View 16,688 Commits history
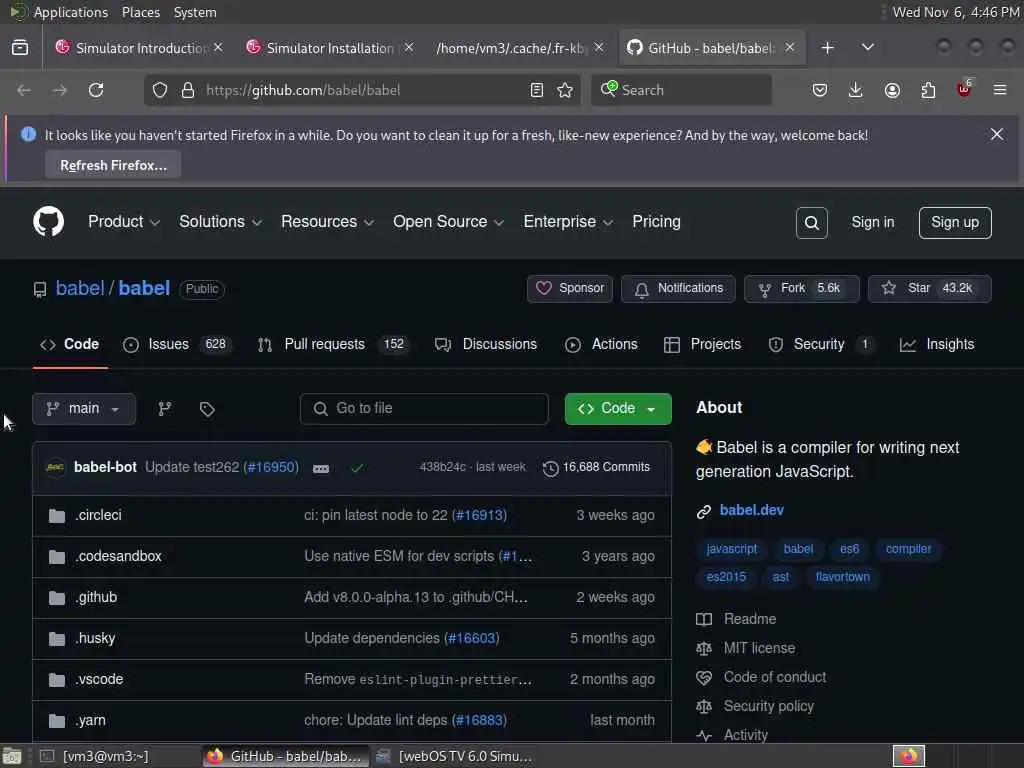This screenshot has width=1024, height=768. pyautogui.click(x=596, y=468)
